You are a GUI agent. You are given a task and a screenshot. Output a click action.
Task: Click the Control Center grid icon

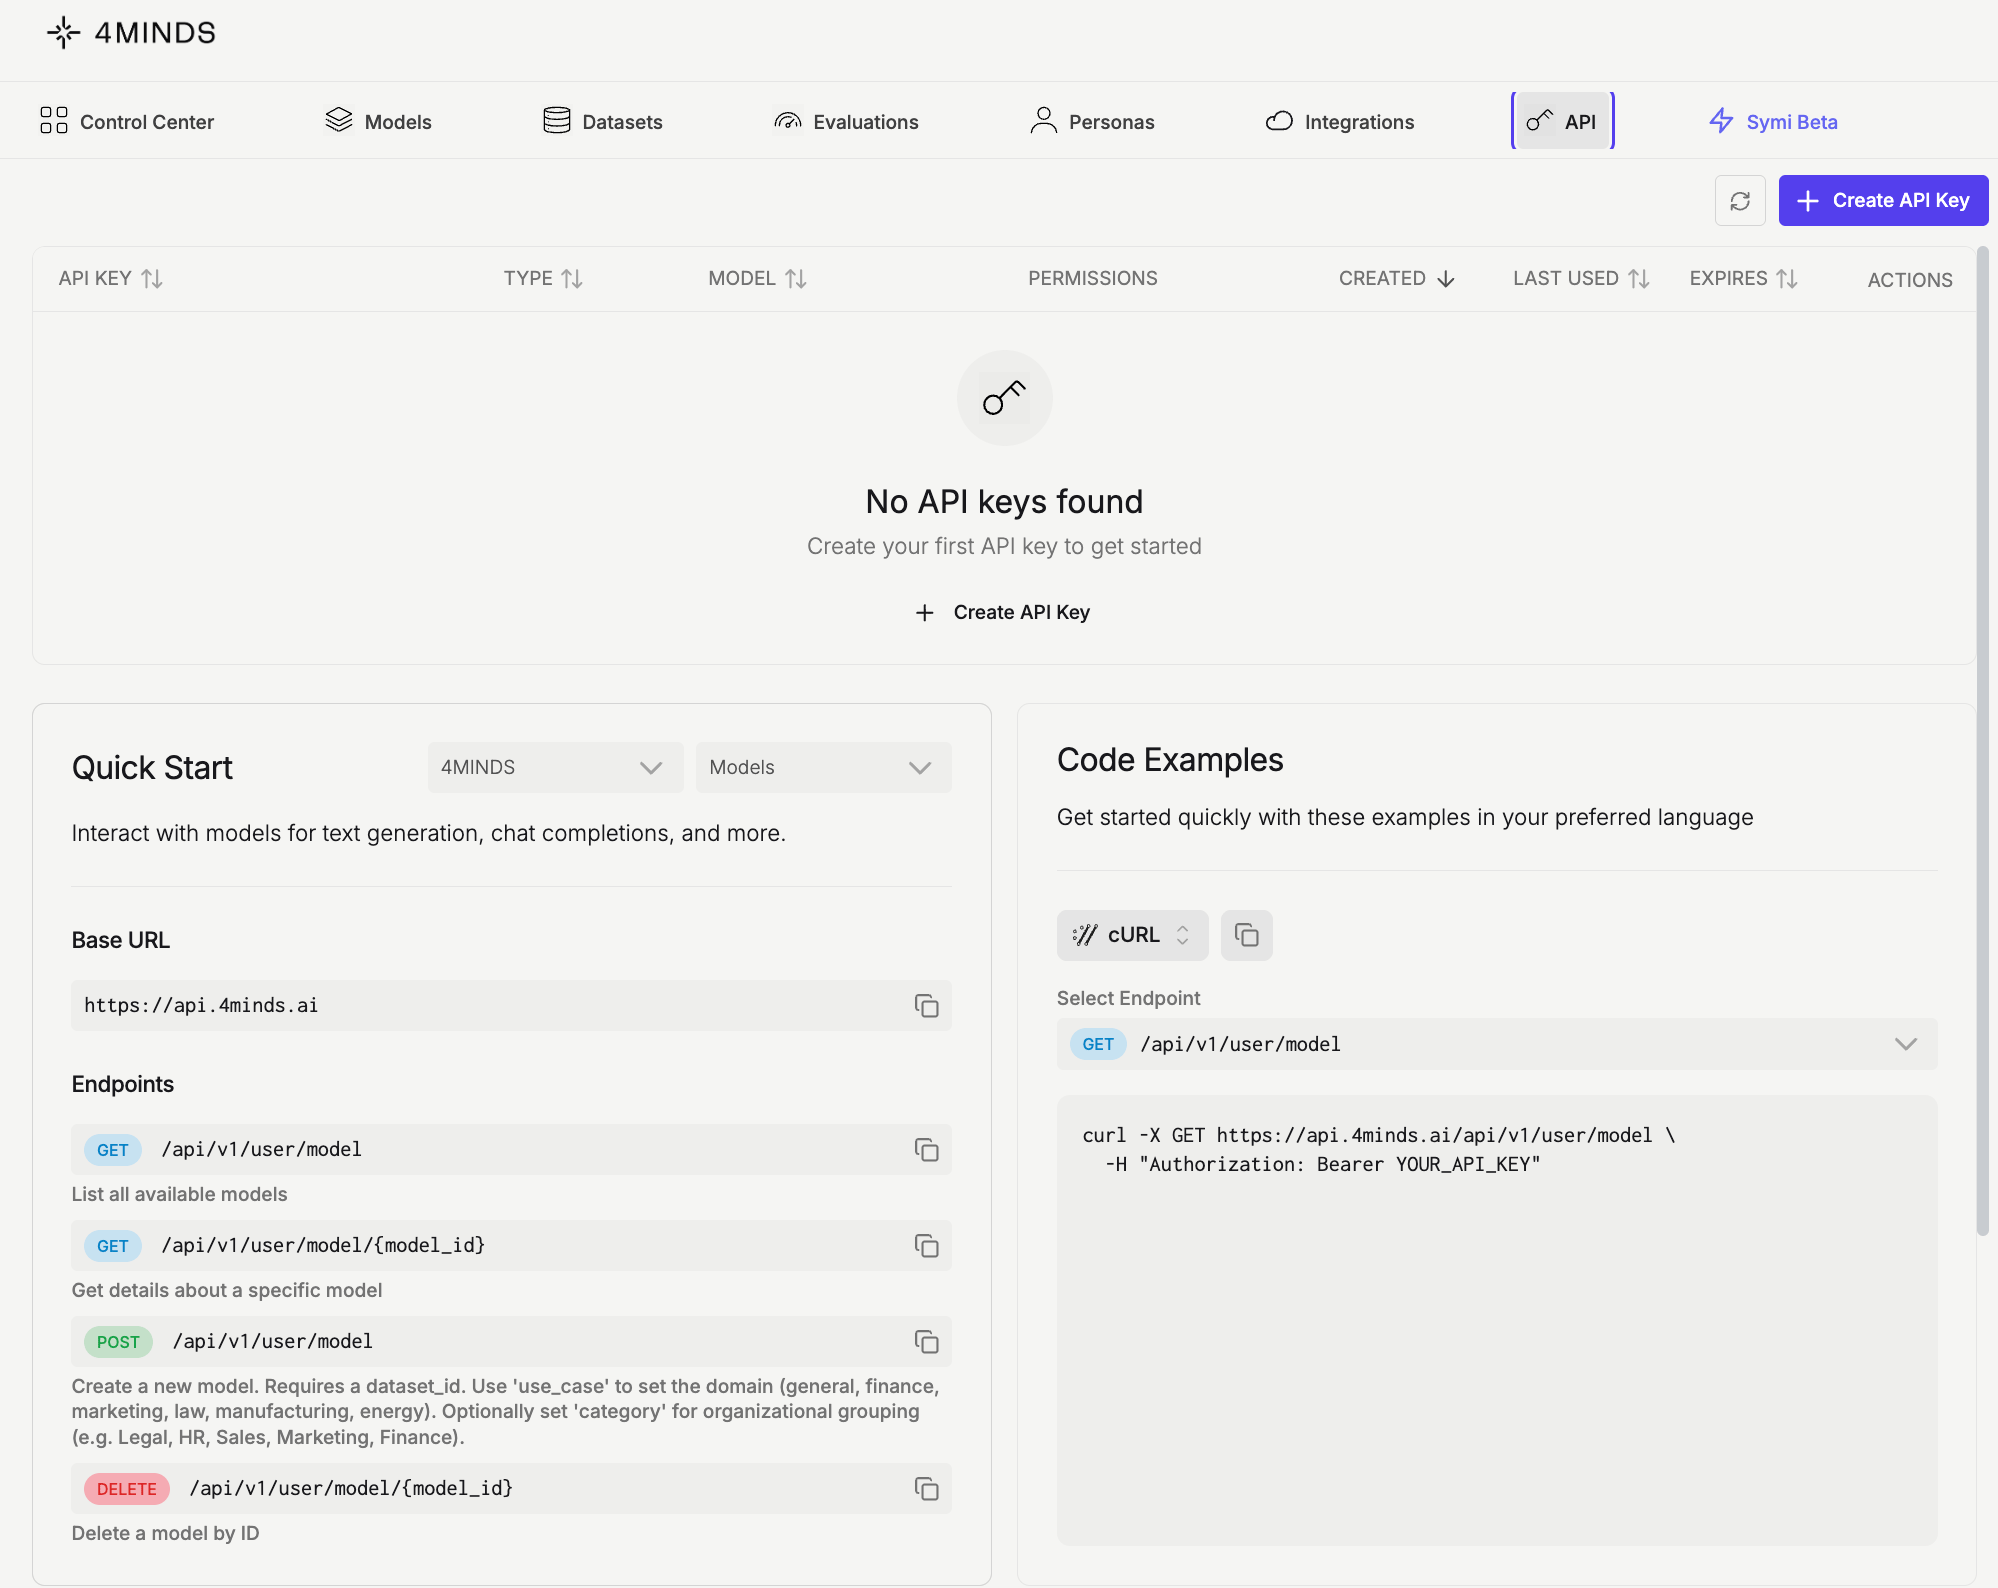click(x=54, y=120)
